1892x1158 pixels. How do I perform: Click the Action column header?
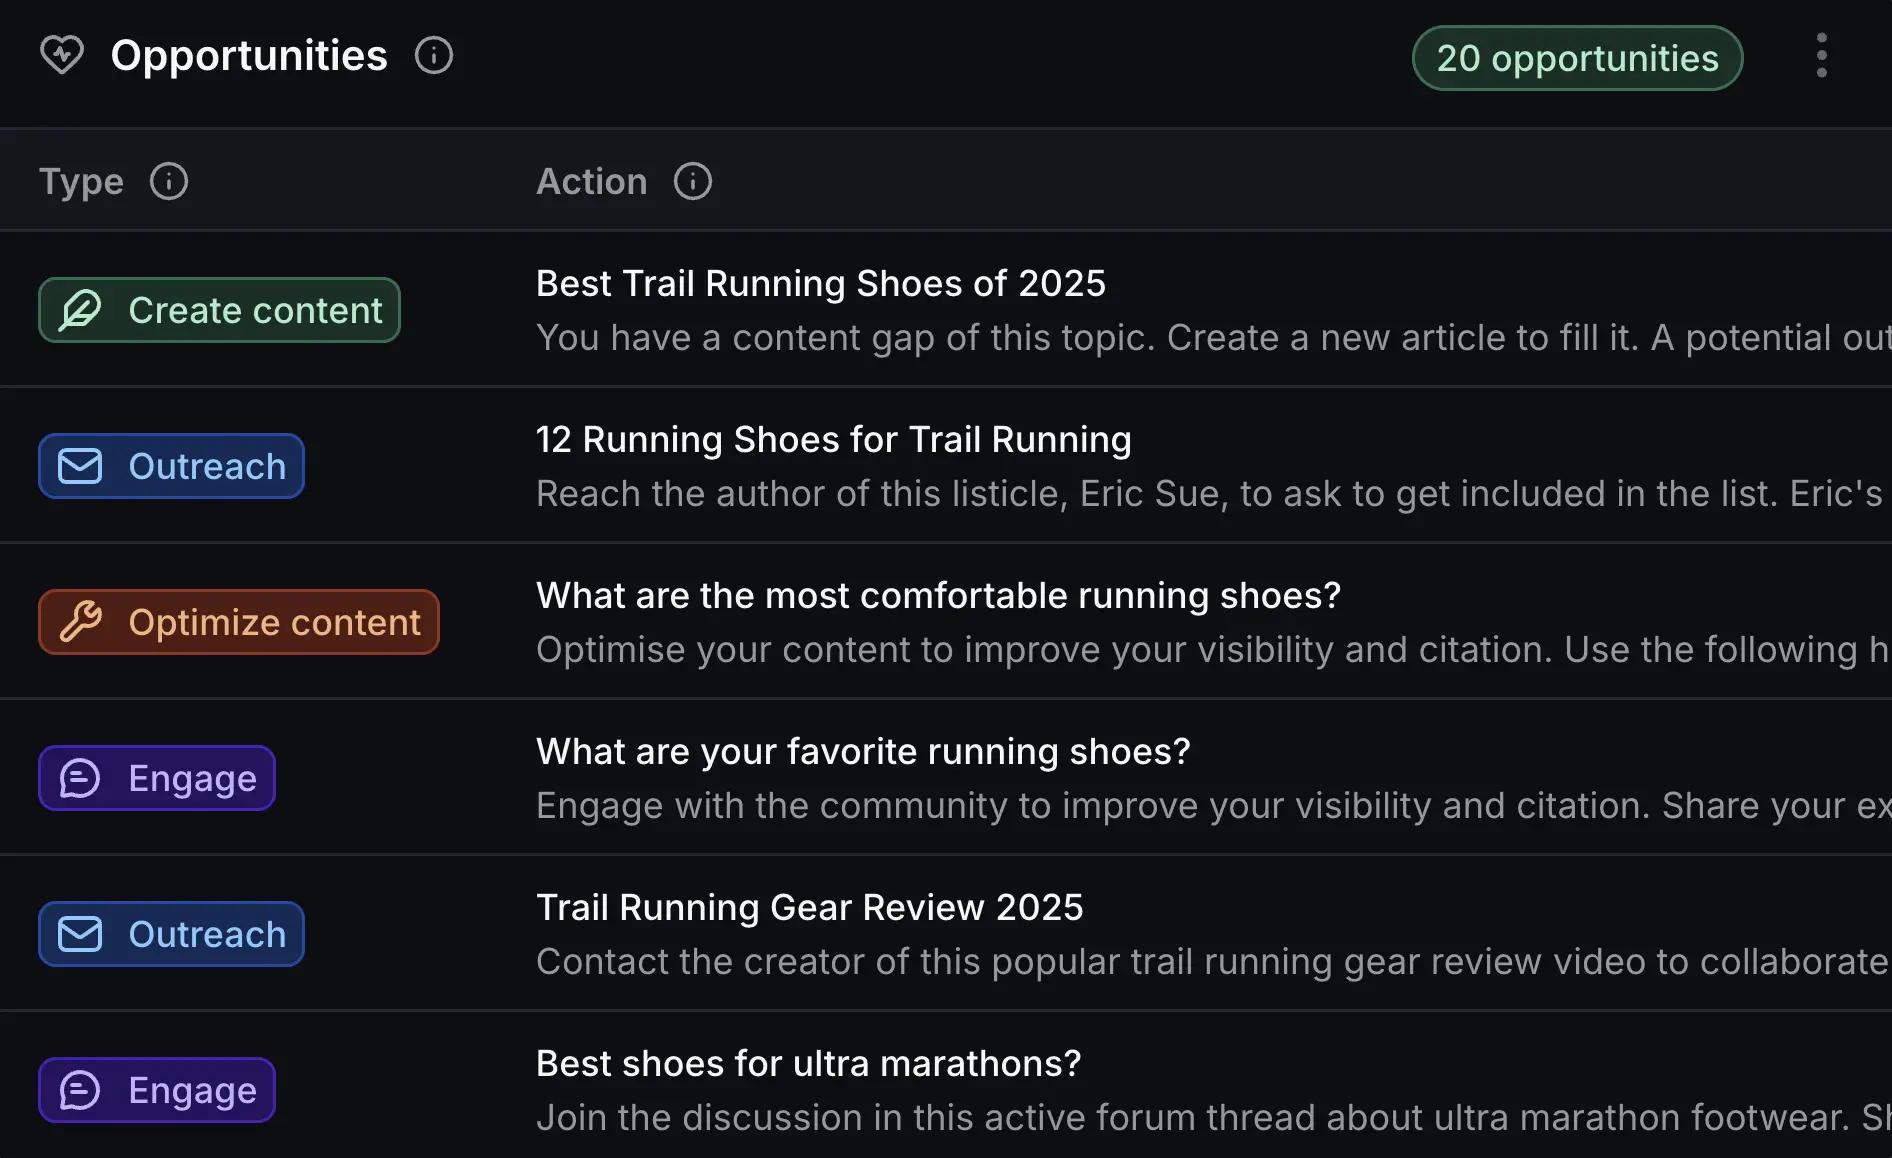(x=591, y=181)
